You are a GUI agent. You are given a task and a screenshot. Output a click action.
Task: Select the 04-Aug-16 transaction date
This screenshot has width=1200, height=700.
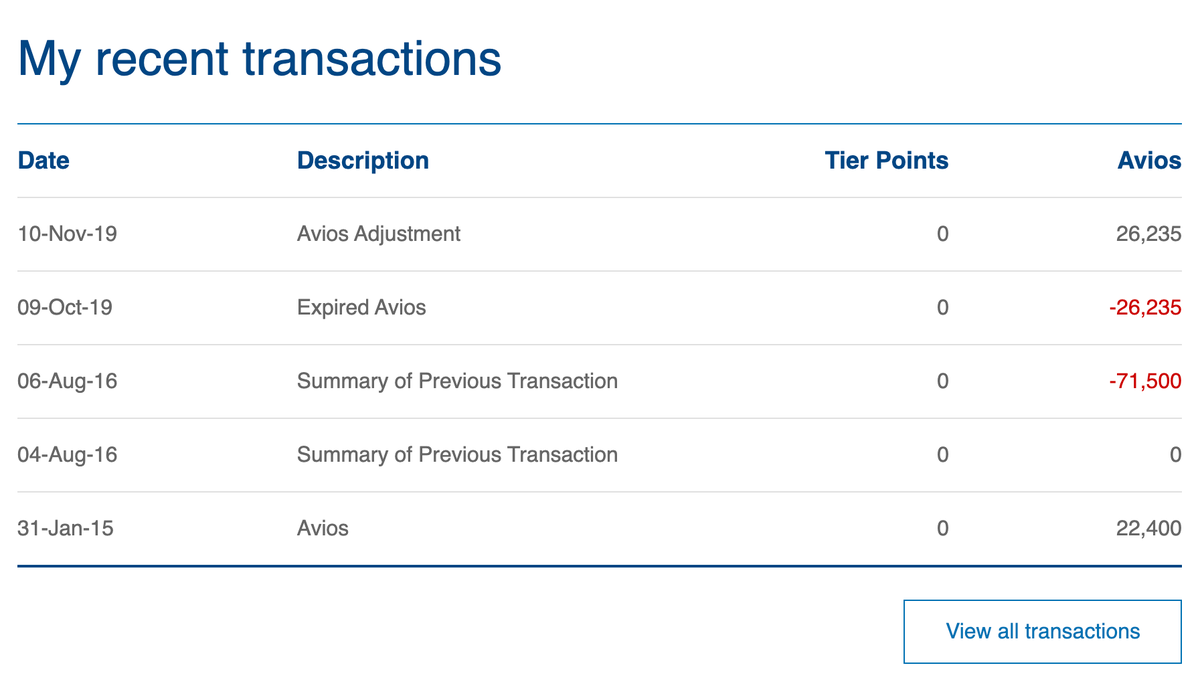[67, 455]
